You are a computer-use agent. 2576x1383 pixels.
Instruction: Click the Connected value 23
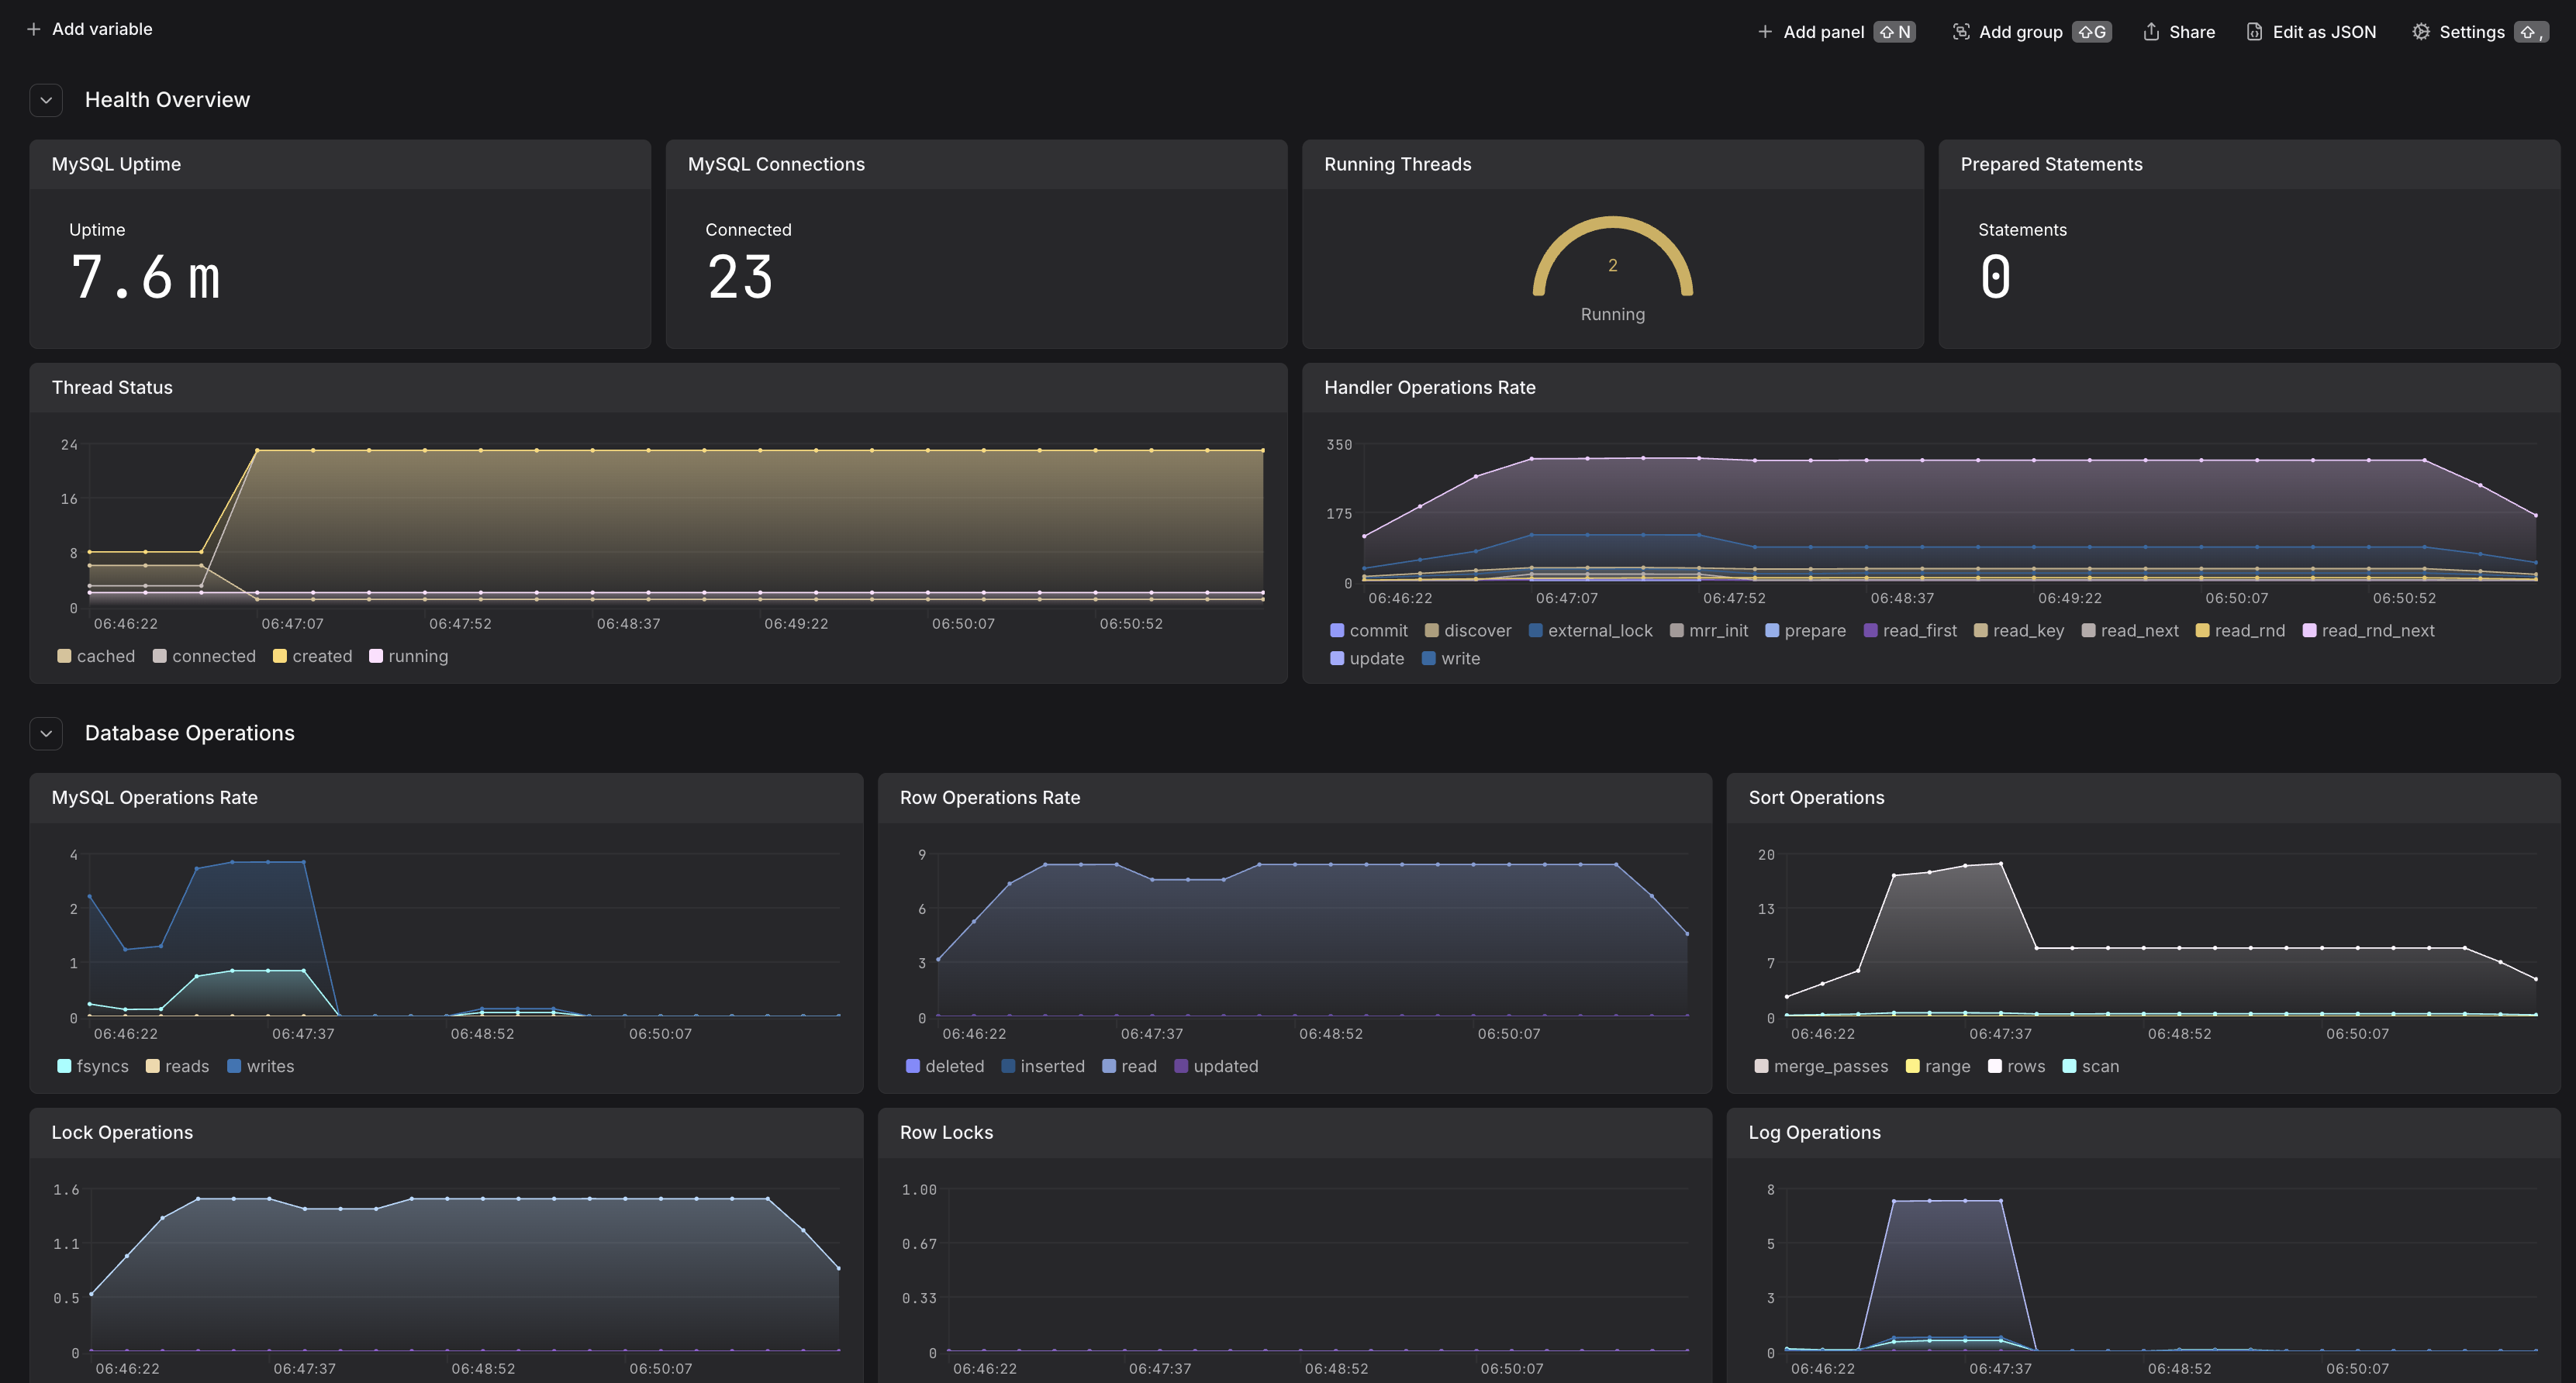tap(740, 277)
